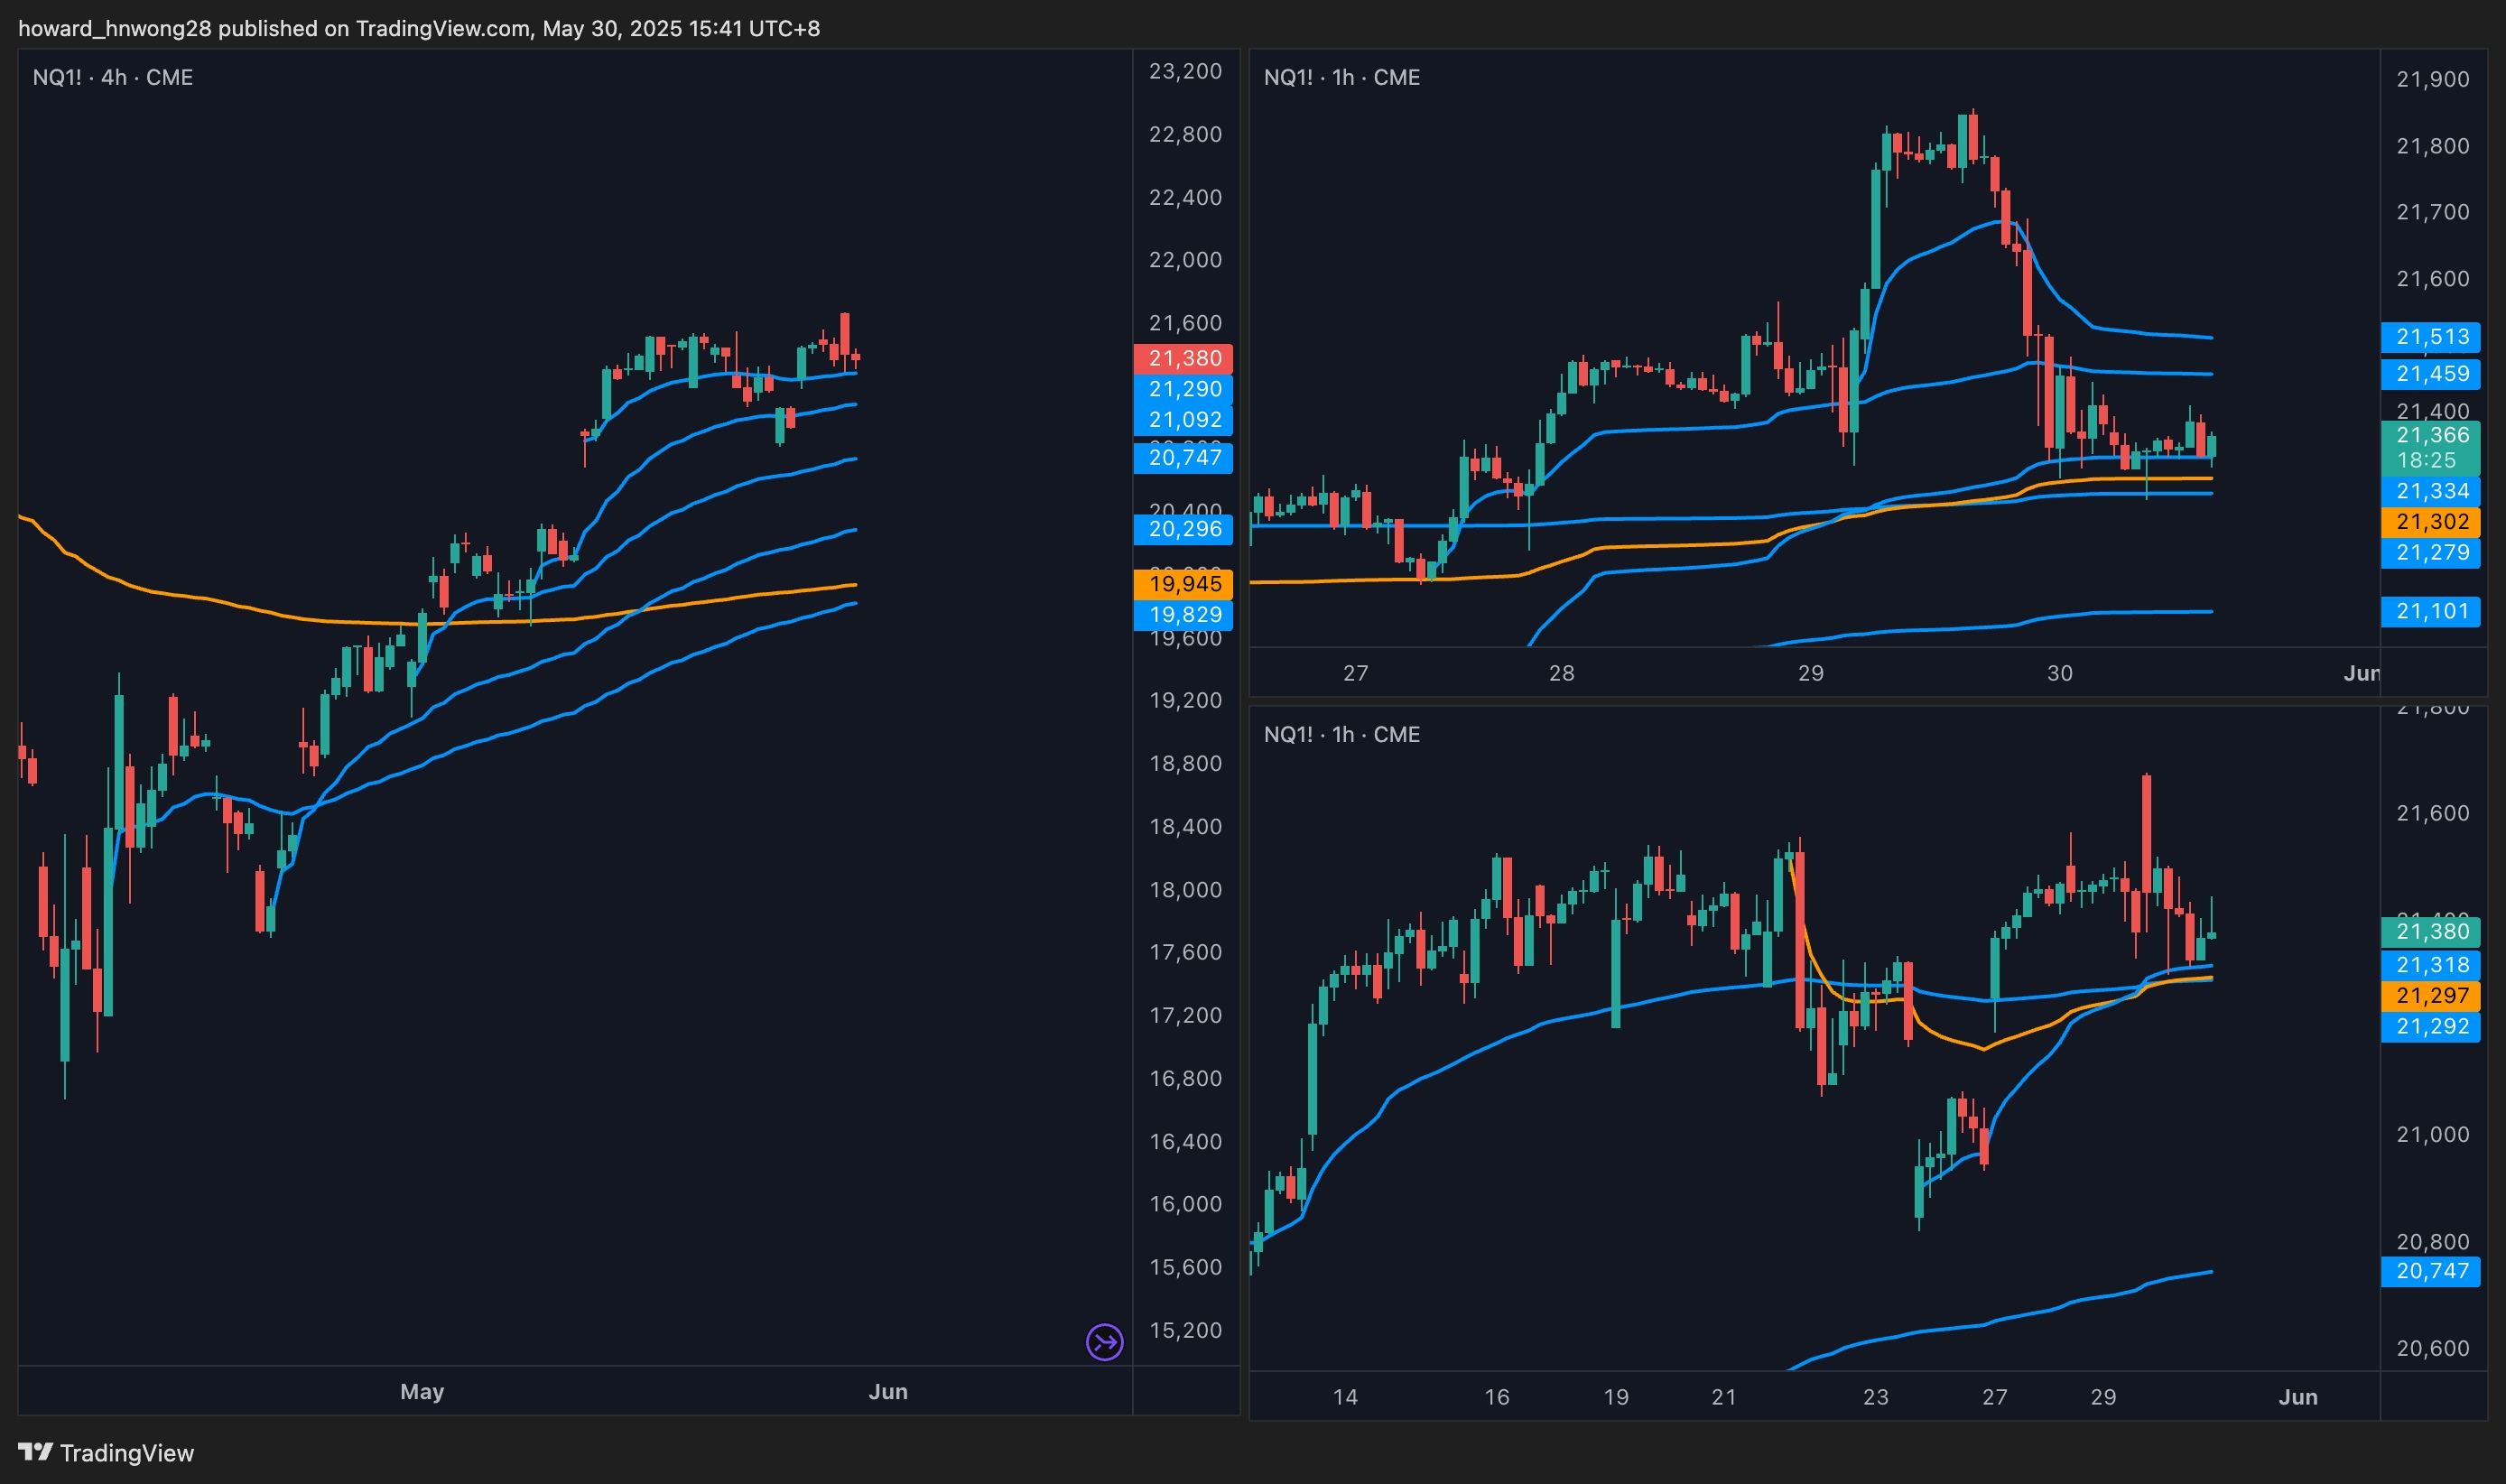
Task: Click date 28 on the top-right time axis
Action: coord(1561,673)
